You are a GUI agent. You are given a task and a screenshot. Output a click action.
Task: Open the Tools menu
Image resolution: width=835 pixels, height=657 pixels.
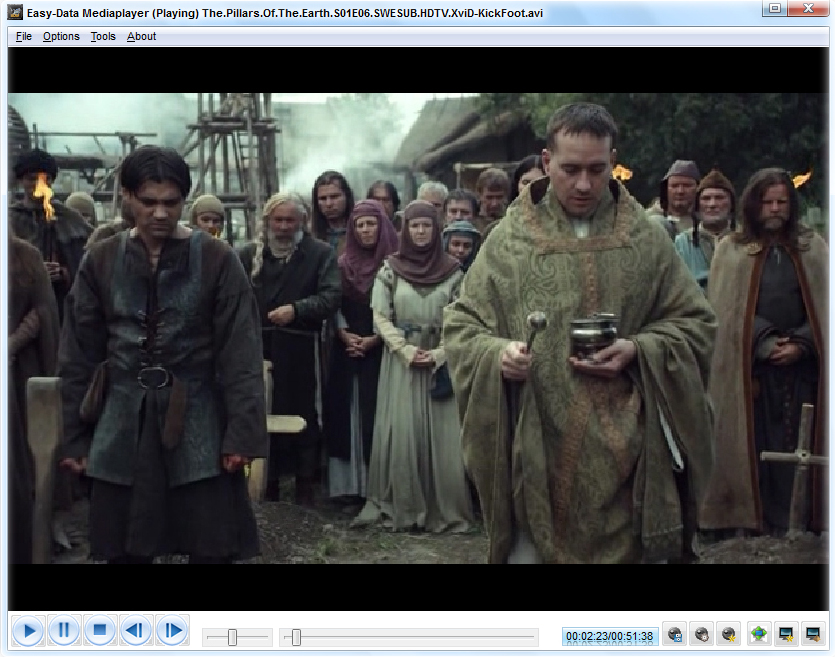pos(103,36)
